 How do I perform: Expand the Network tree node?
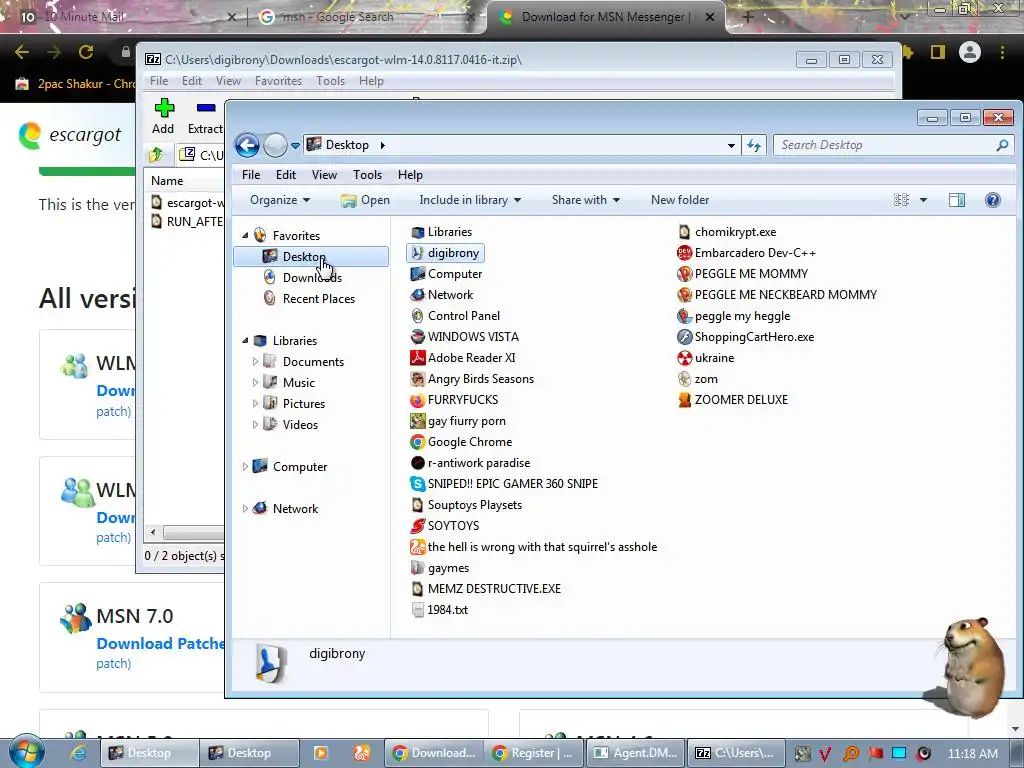pos(245,508)
